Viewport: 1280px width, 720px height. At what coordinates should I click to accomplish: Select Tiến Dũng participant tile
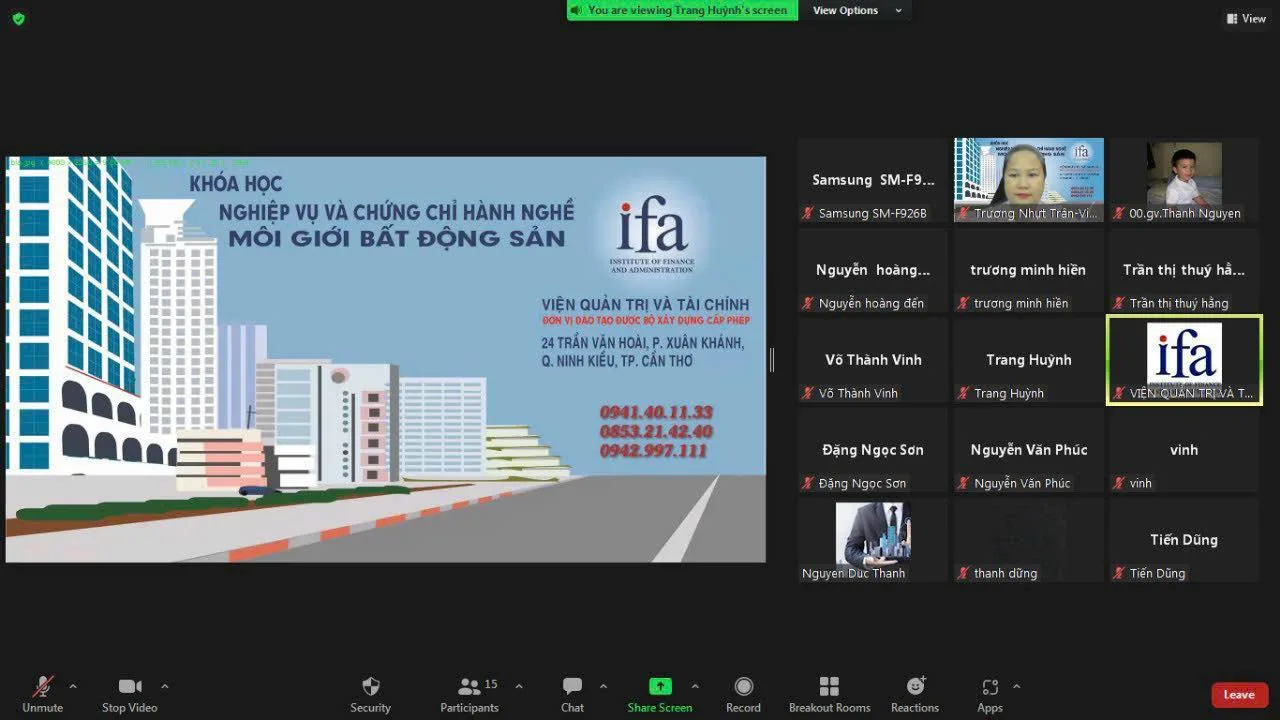click(1184, 540)
